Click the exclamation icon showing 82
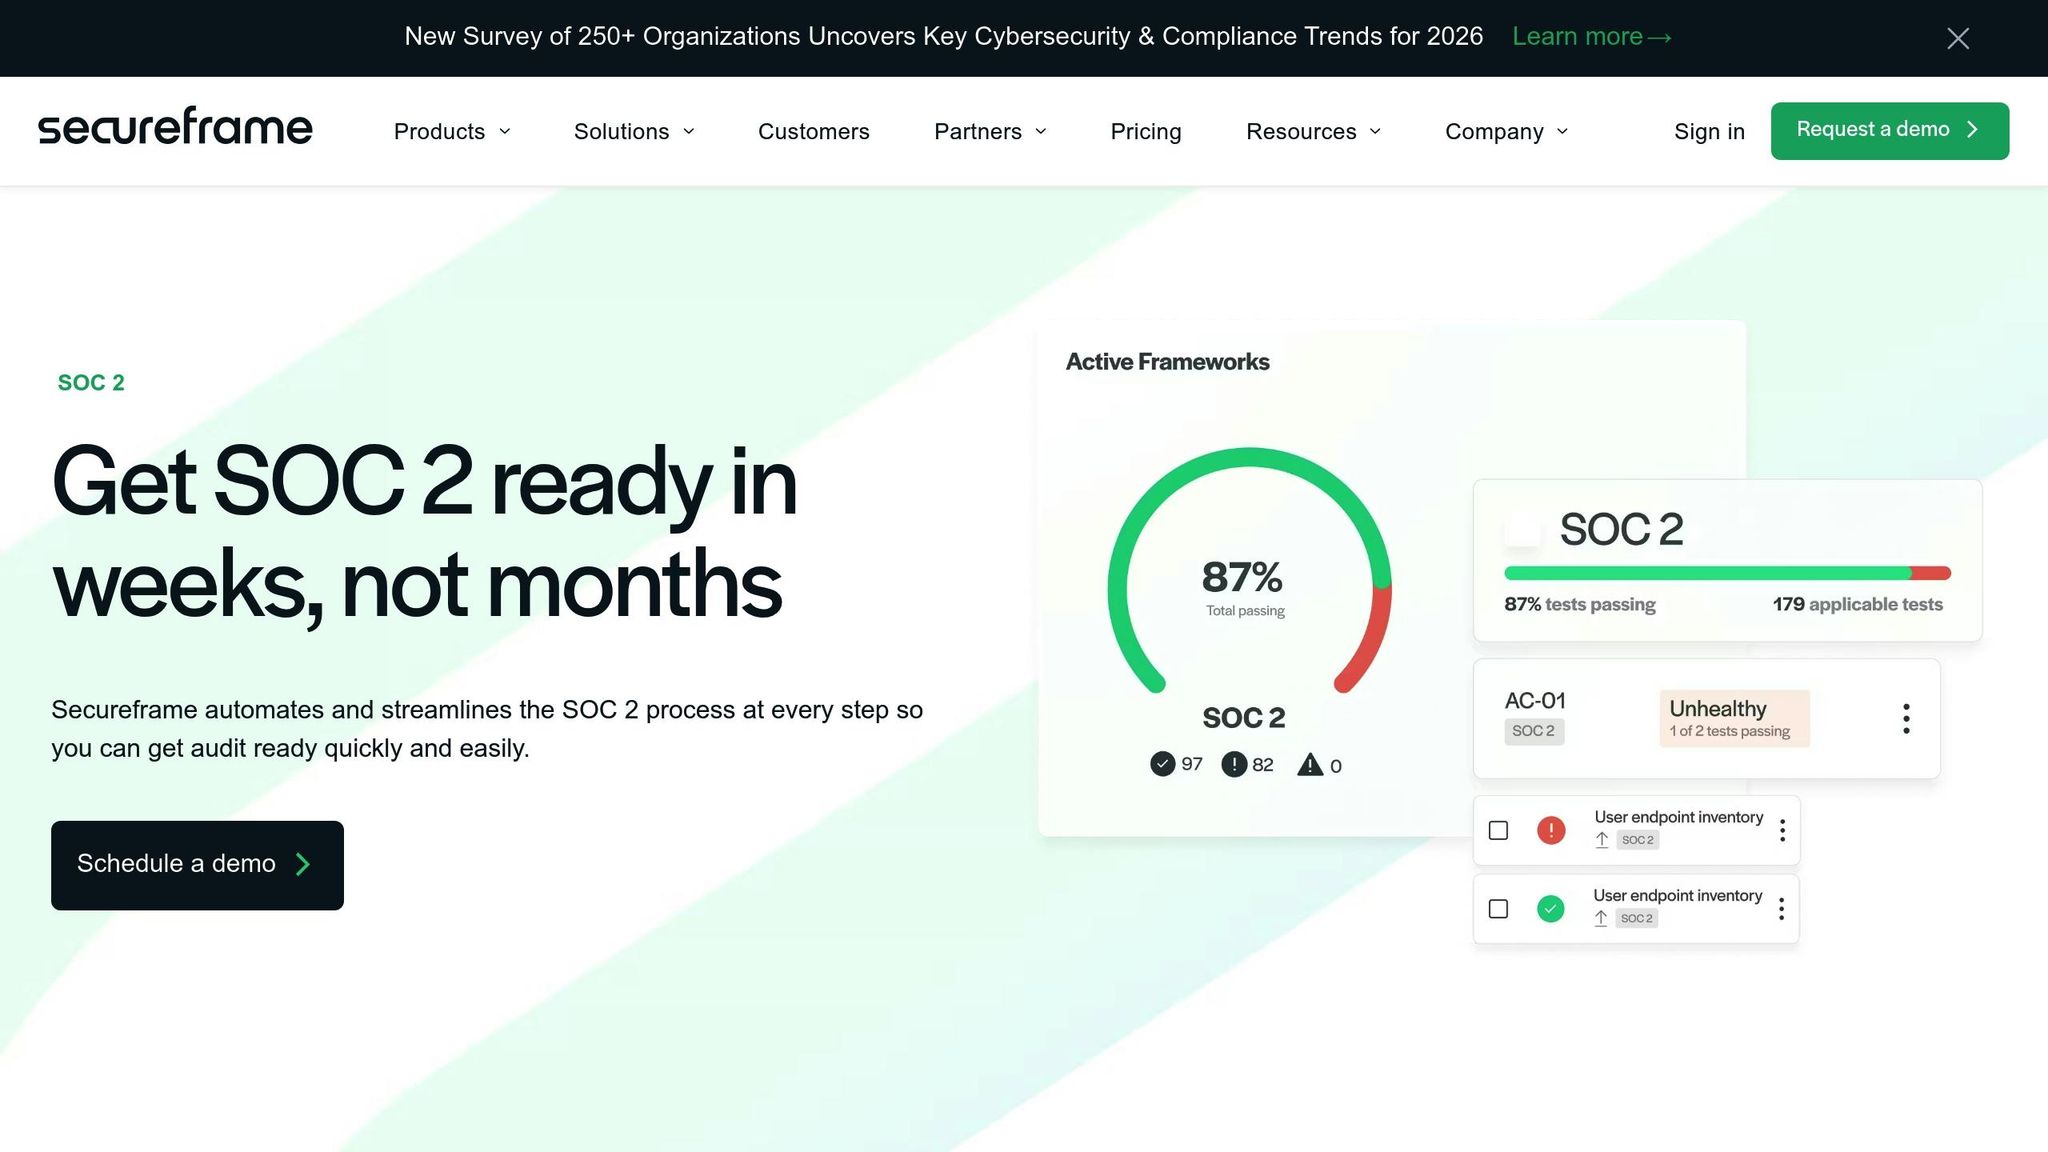Image resolution: width=2048 pixels, height=1152 pixels. pos(1234,764)
